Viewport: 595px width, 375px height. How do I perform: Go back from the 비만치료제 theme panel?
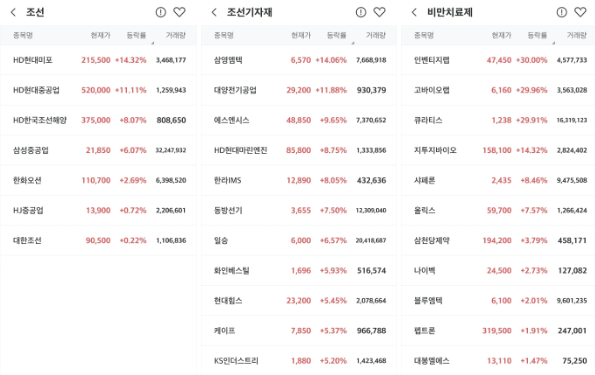414,13
